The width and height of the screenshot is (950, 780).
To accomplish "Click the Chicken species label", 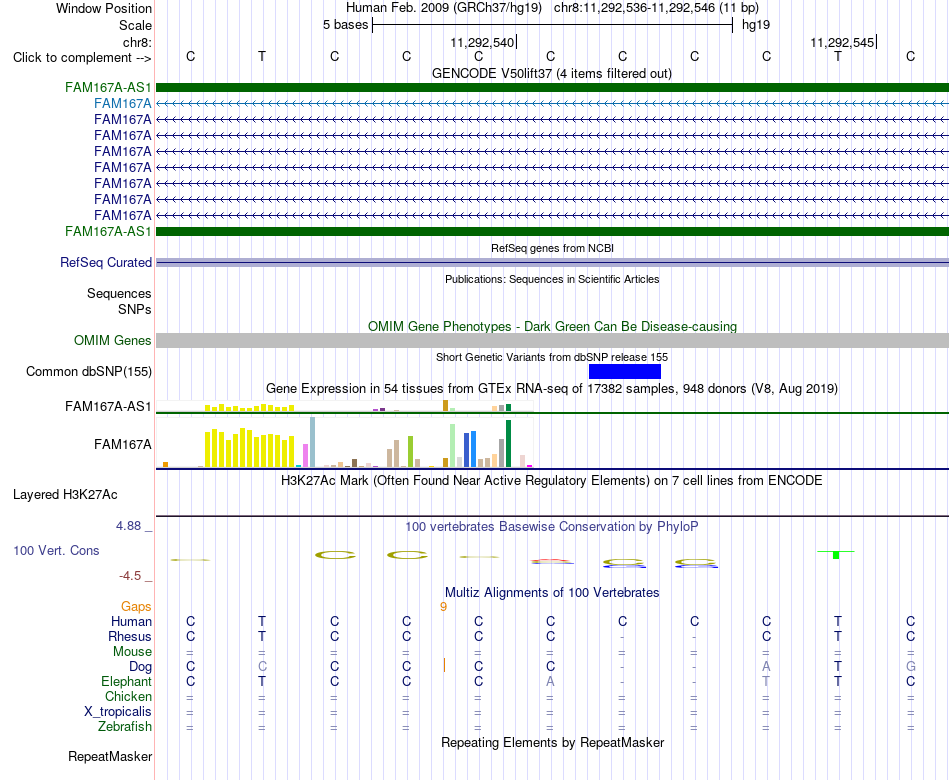I will pos(128,696).
